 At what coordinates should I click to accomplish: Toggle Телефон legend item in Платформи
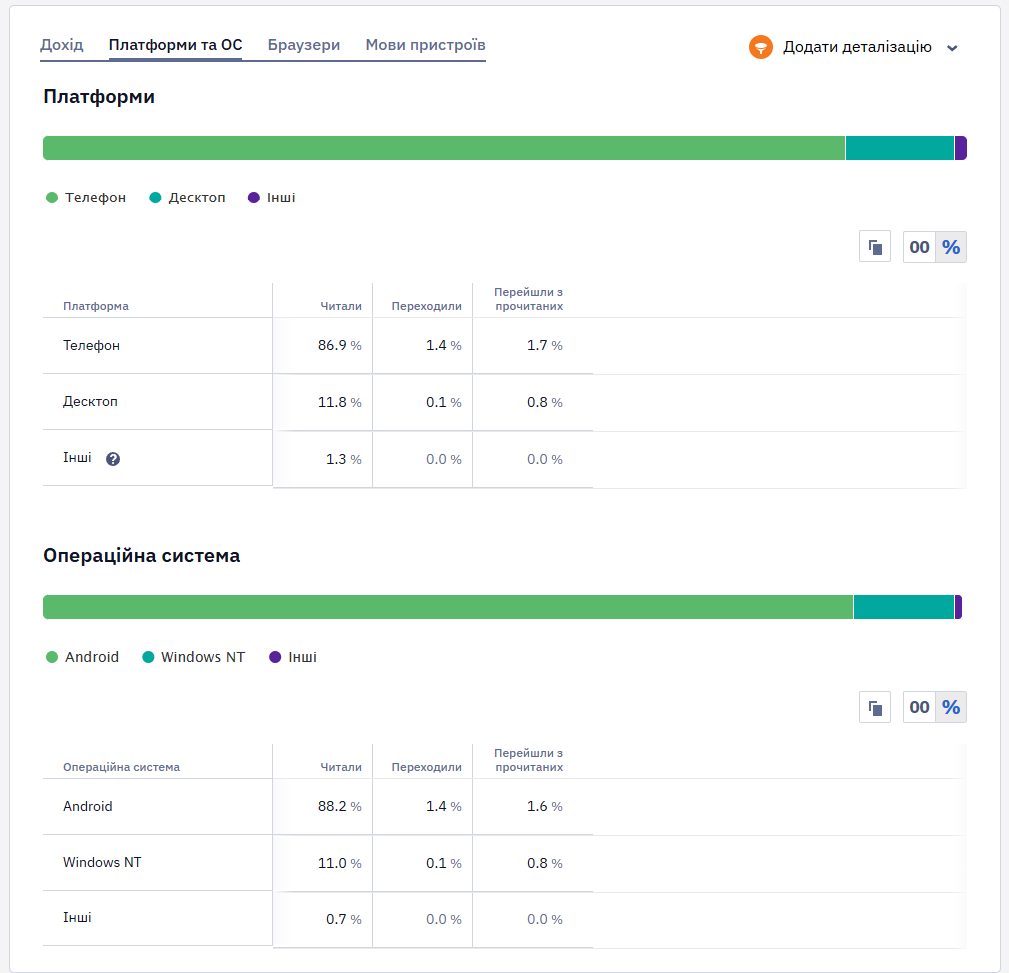[86, 198]
